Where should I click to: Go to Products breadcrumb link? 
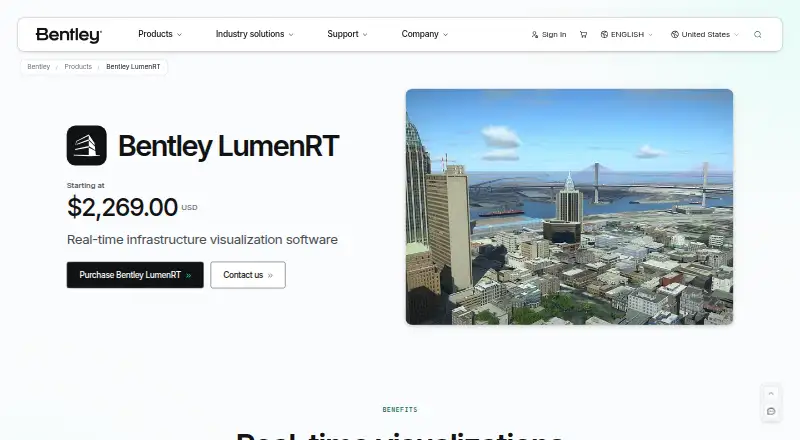[x=78, y=67]
